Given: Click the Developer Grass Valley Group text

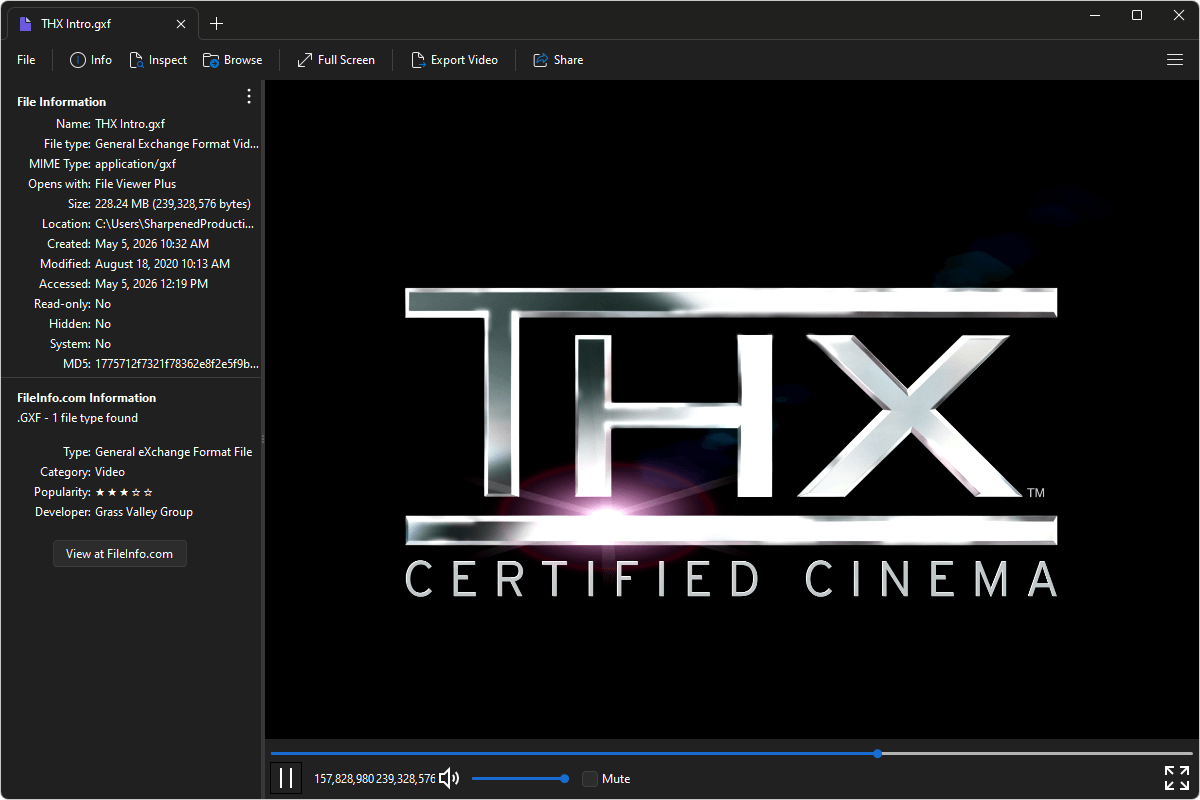Looking at the screenshot, I should coord(144,512).
